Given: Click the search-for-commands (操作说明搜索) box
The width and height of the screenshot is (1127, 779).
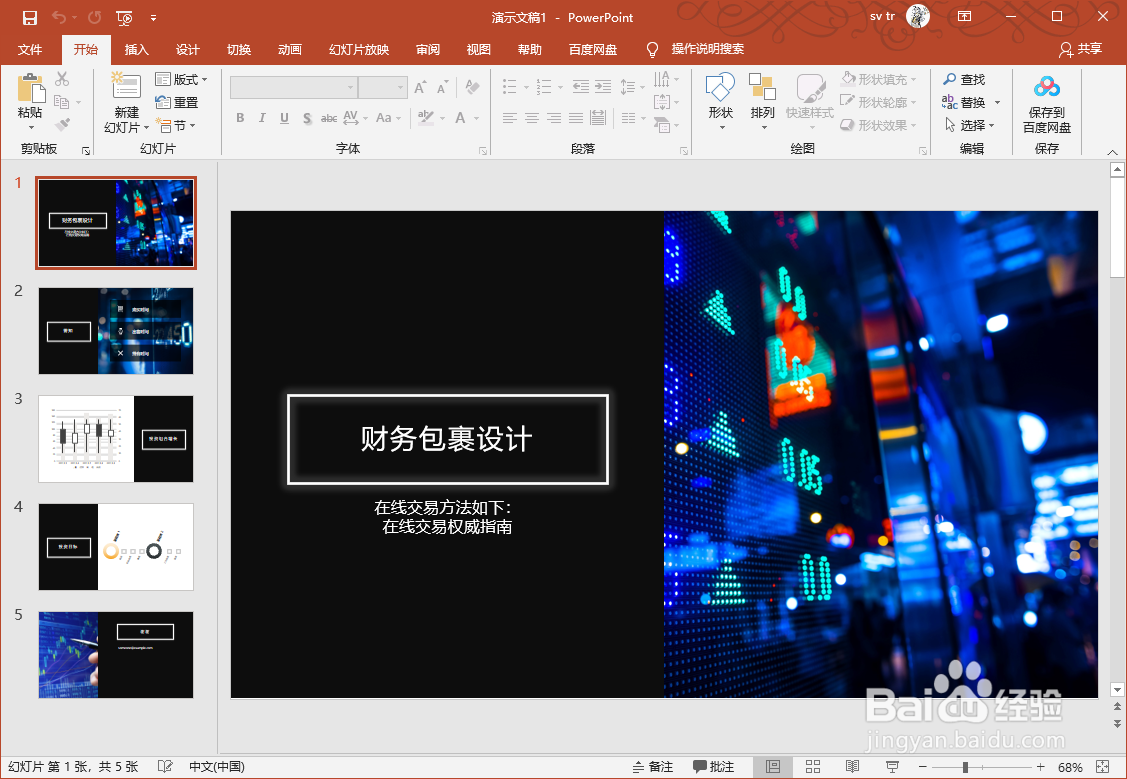Looking at the screenshot, I should [707, 49].
